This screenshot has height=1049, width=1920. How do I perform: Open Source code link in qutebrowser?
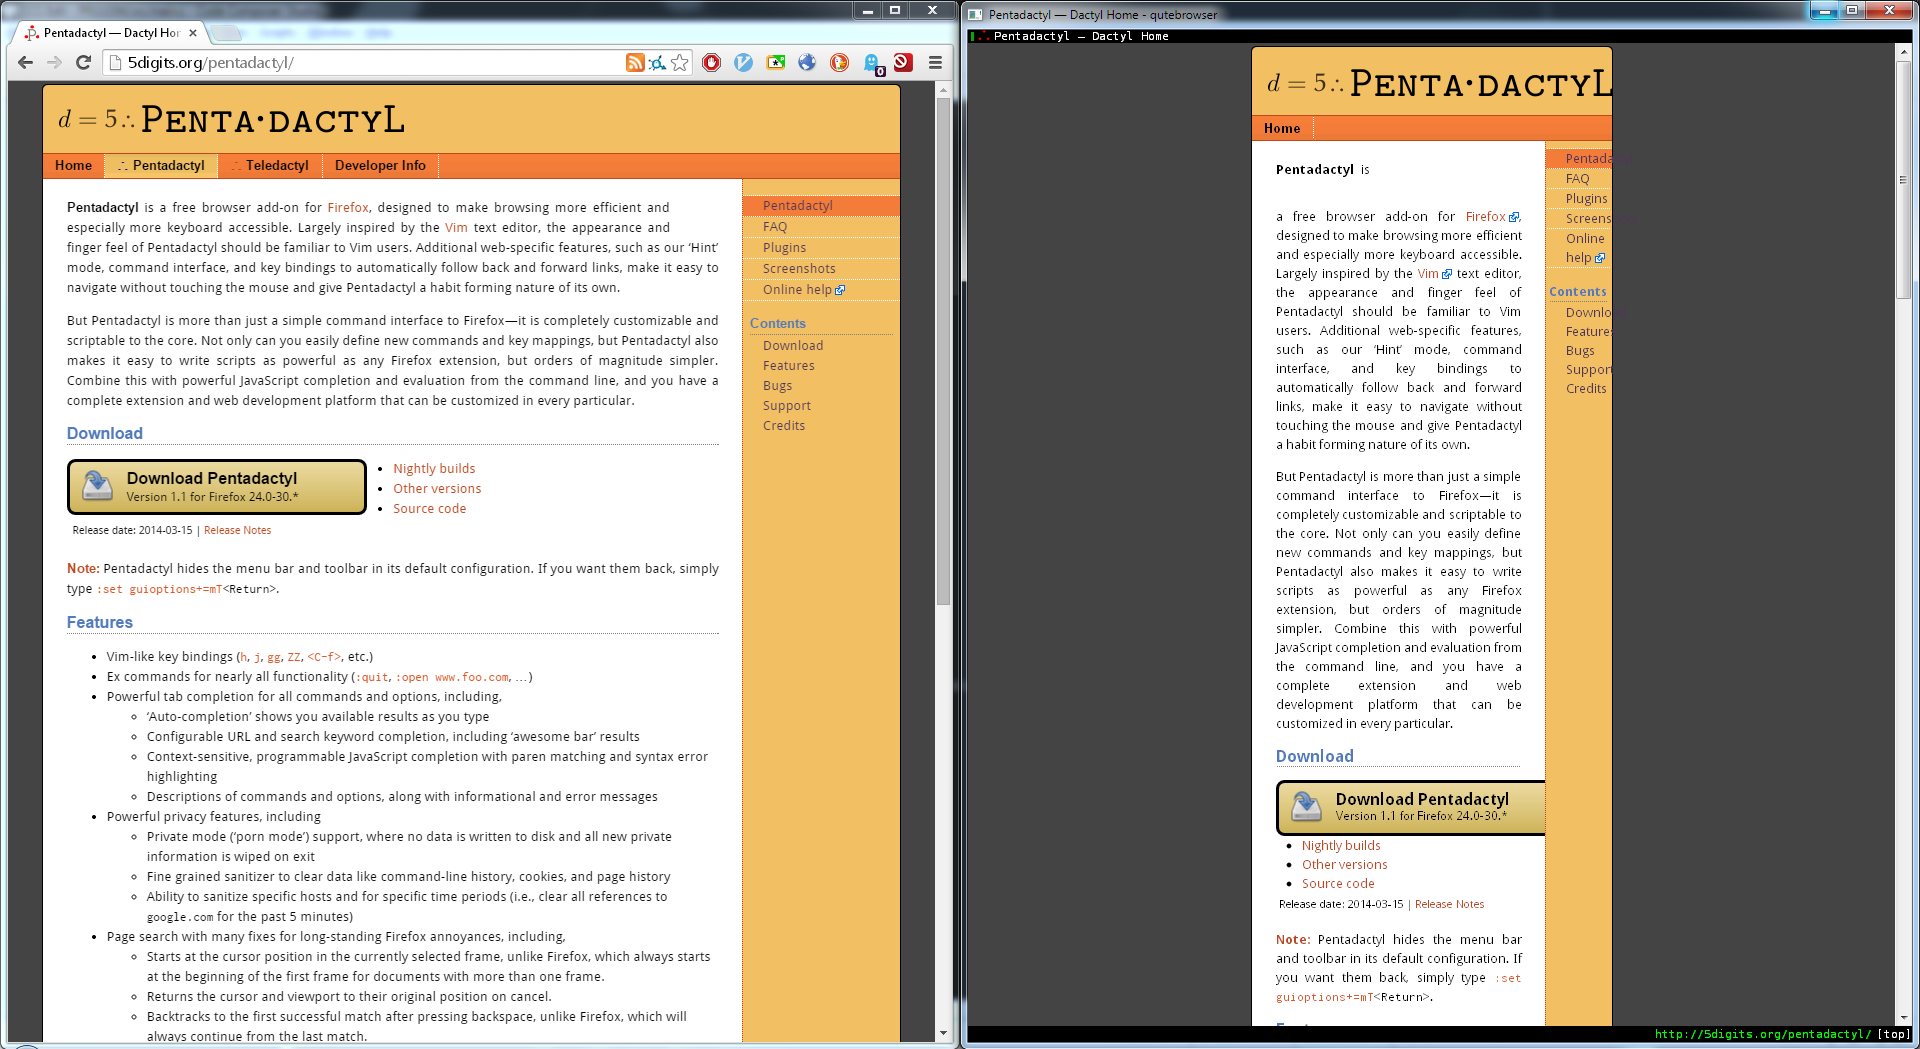point(1338,883)
